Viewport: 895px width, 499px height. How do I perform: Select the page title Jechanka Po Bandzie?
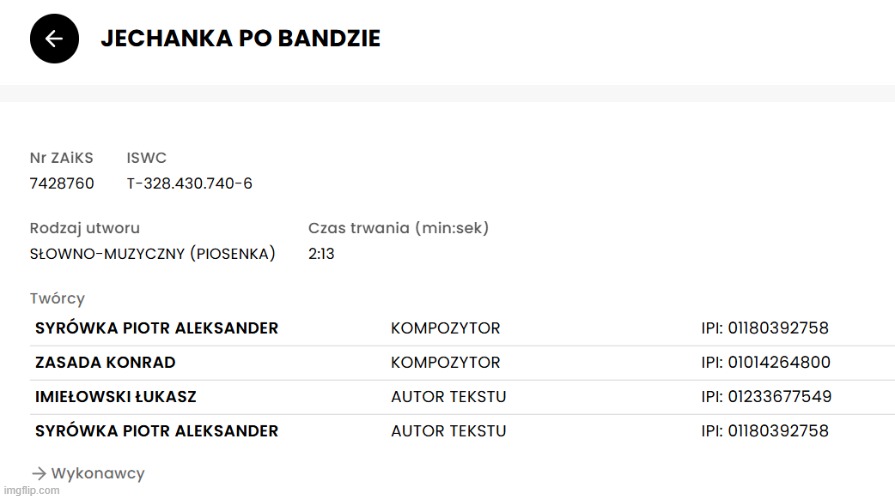[x=240, y=39]
